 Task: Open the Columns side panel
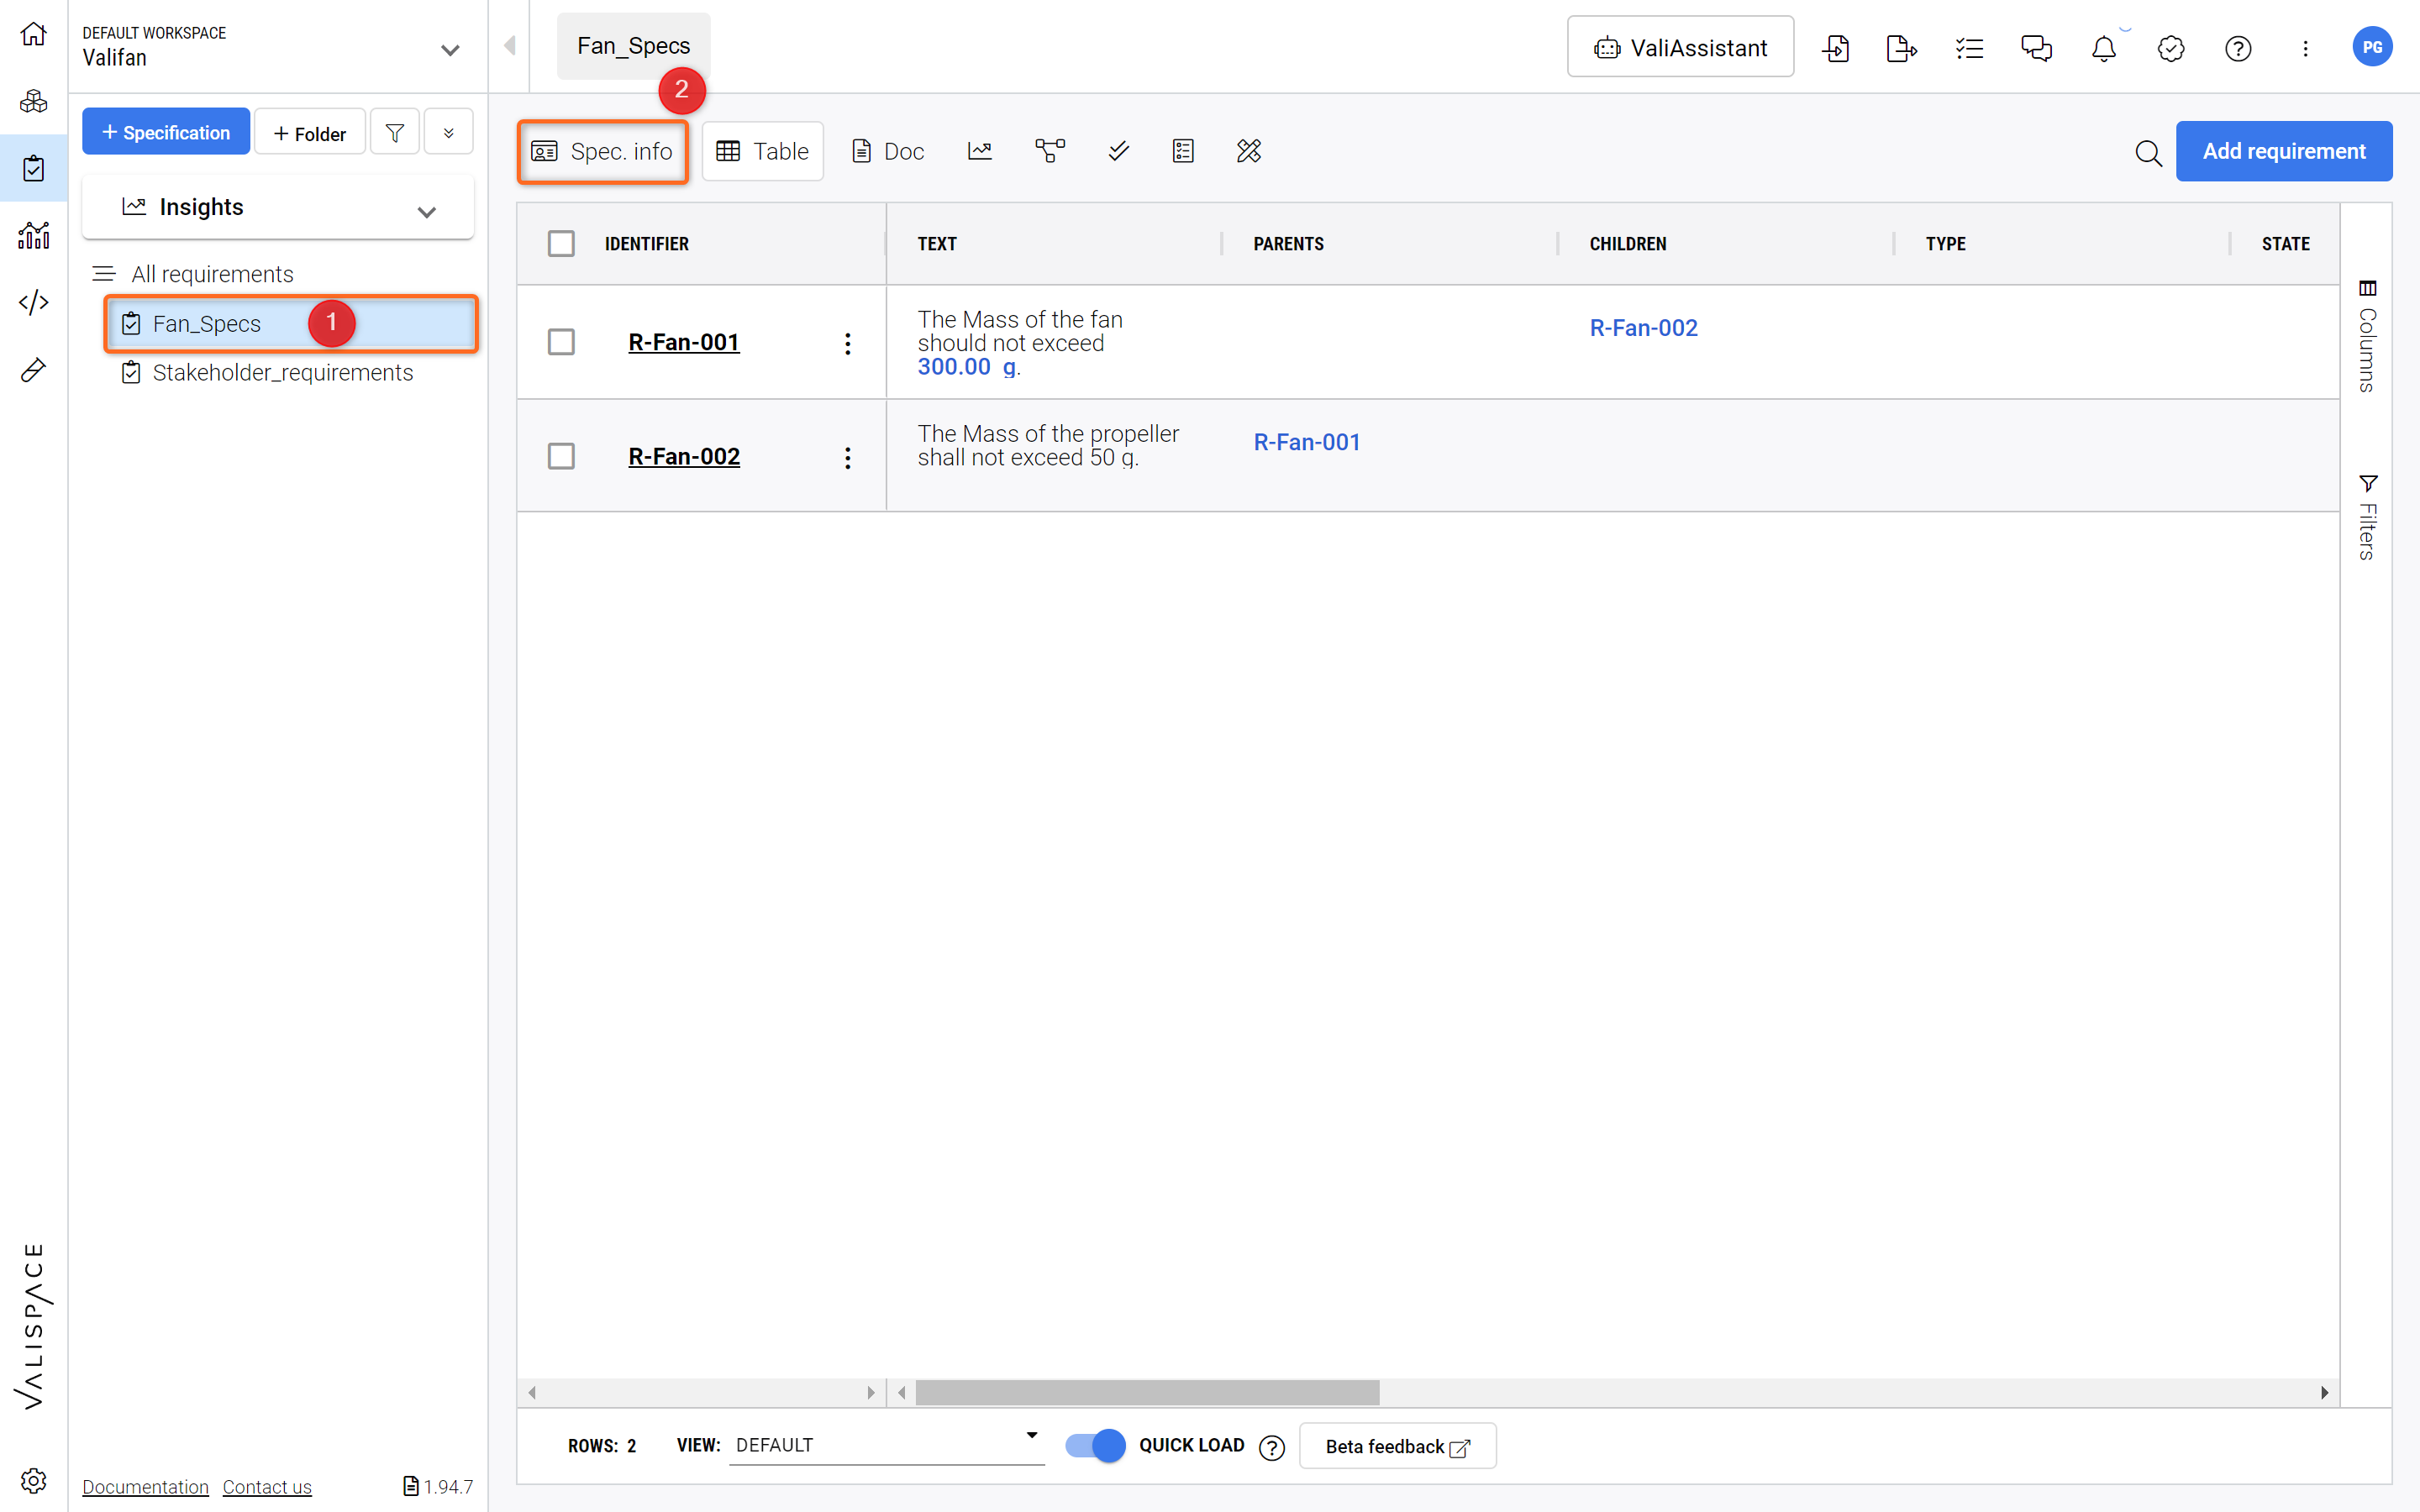coord(2367,335)
